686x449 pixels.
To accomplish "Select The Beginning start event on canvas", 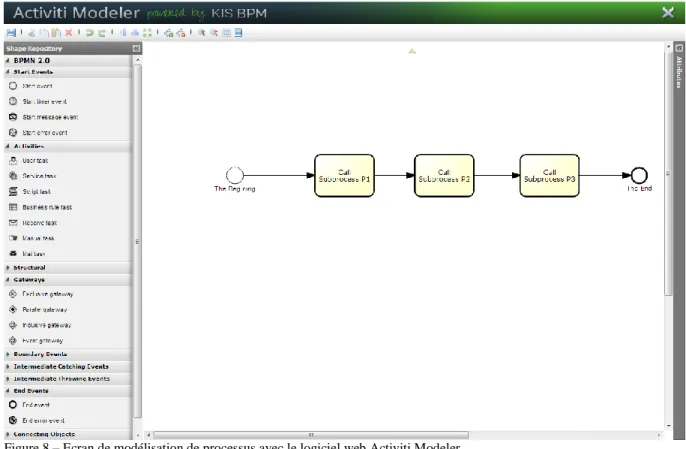I will point(235,175).
